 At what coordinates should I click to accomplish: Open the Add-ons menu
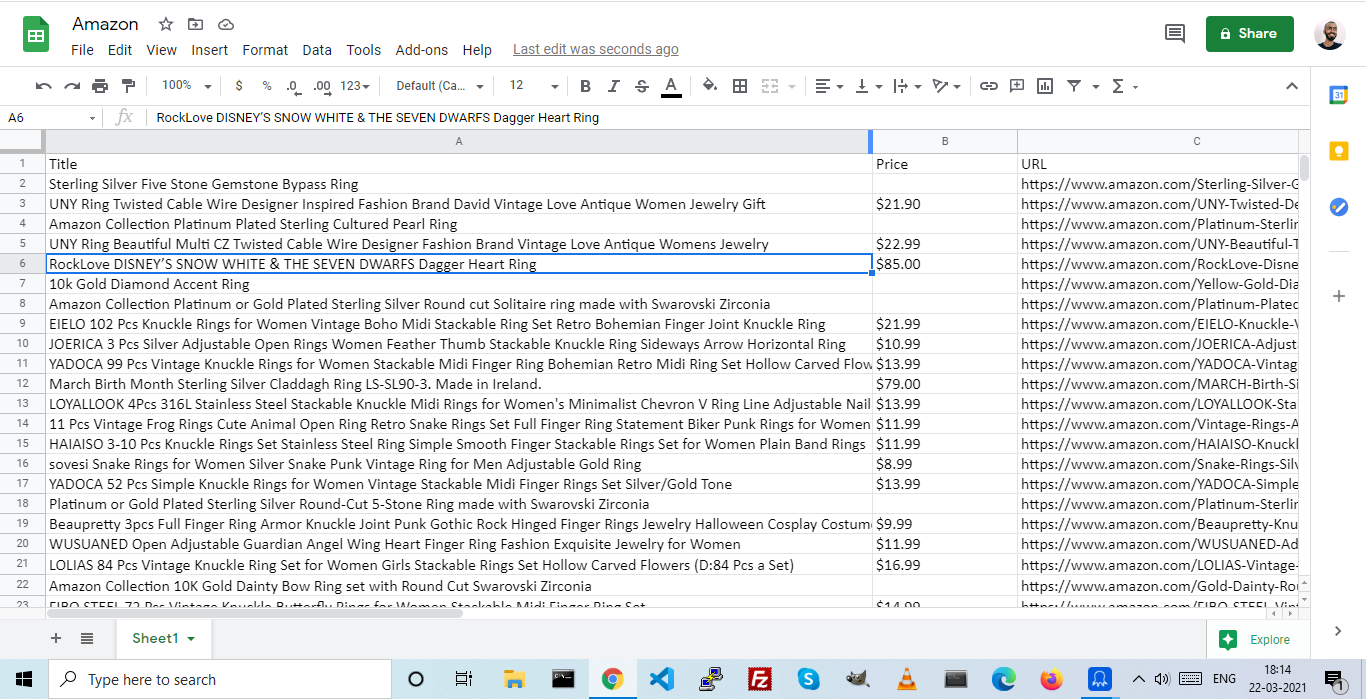tap(422, 50)
